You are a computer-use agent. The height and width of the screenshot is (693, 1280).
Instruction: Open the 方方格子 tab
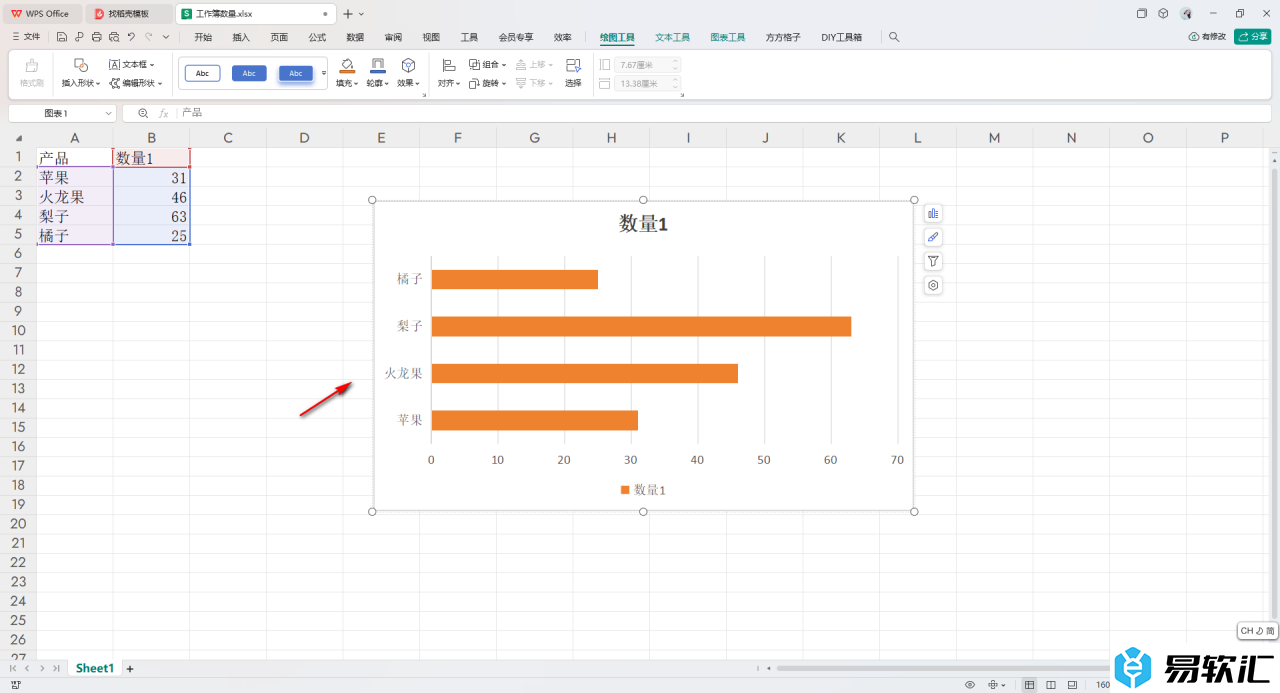click(x=783, y=37)
